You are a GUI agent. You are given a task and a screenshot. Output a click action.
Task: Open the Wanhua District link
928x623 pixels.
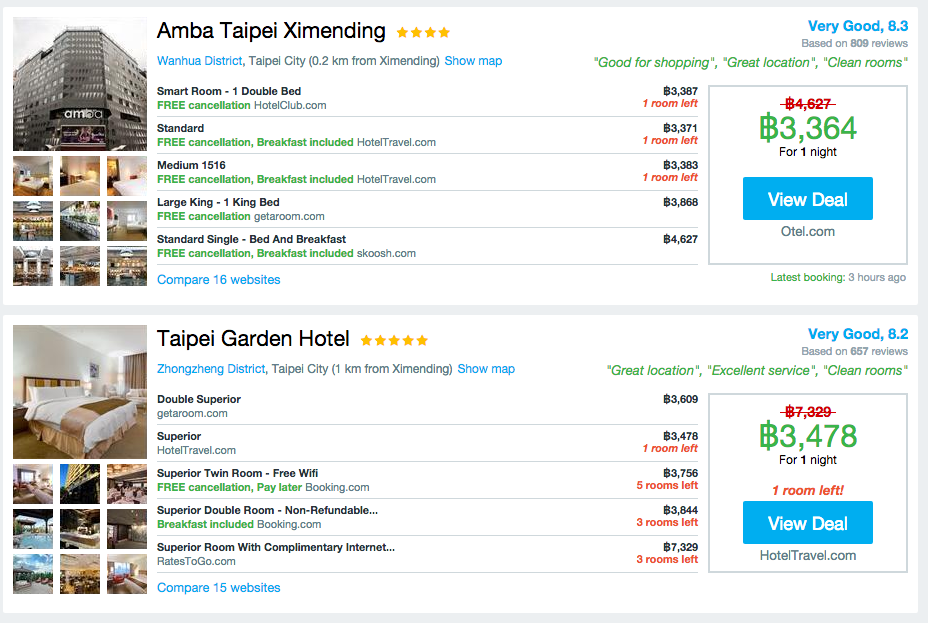point(200,61)
